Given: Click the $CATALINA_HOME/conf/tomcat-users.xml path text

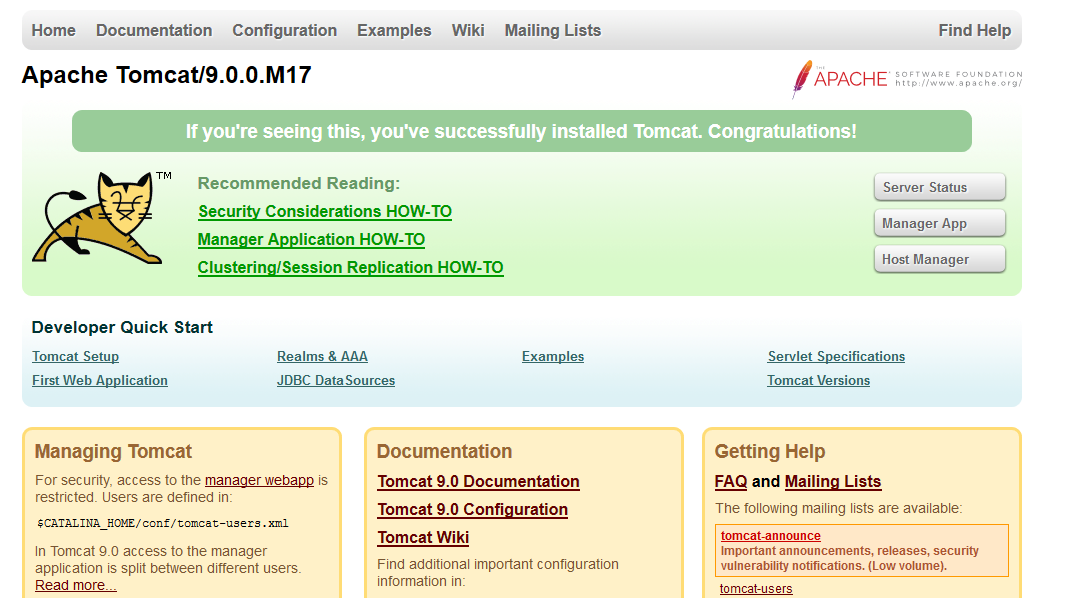Looking at the screenshot, I should coord(162,523).
